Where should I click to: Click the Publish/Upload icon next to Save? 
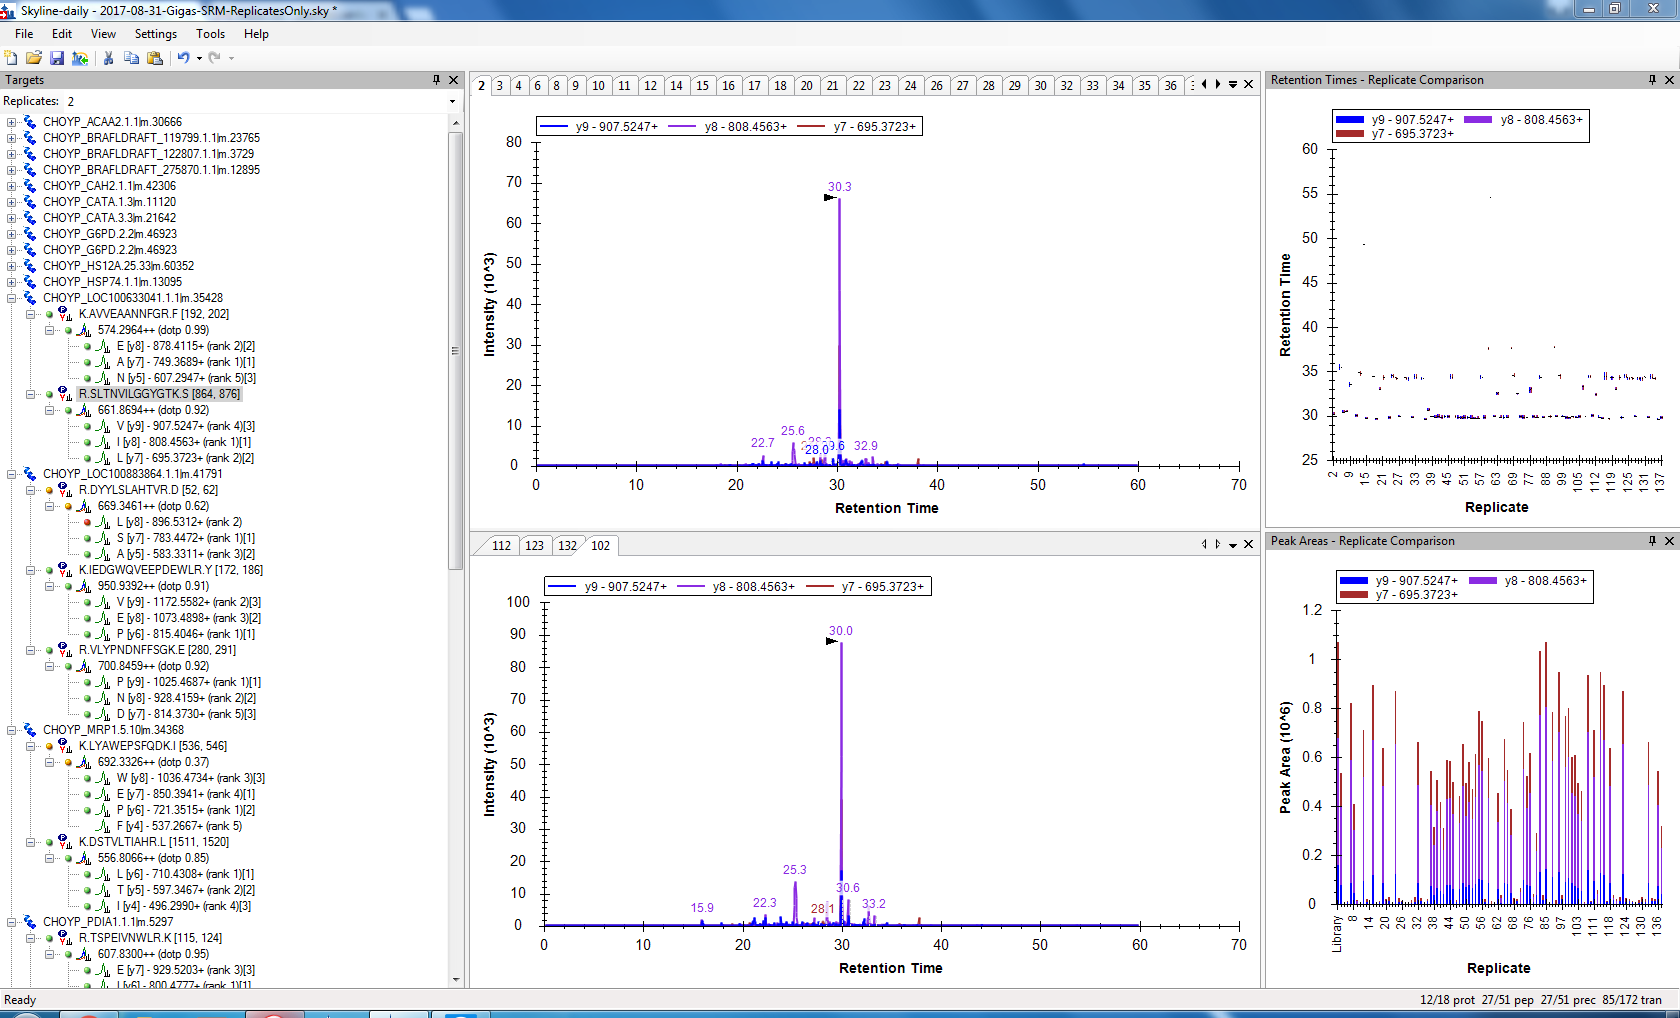(x=80, y=58)
